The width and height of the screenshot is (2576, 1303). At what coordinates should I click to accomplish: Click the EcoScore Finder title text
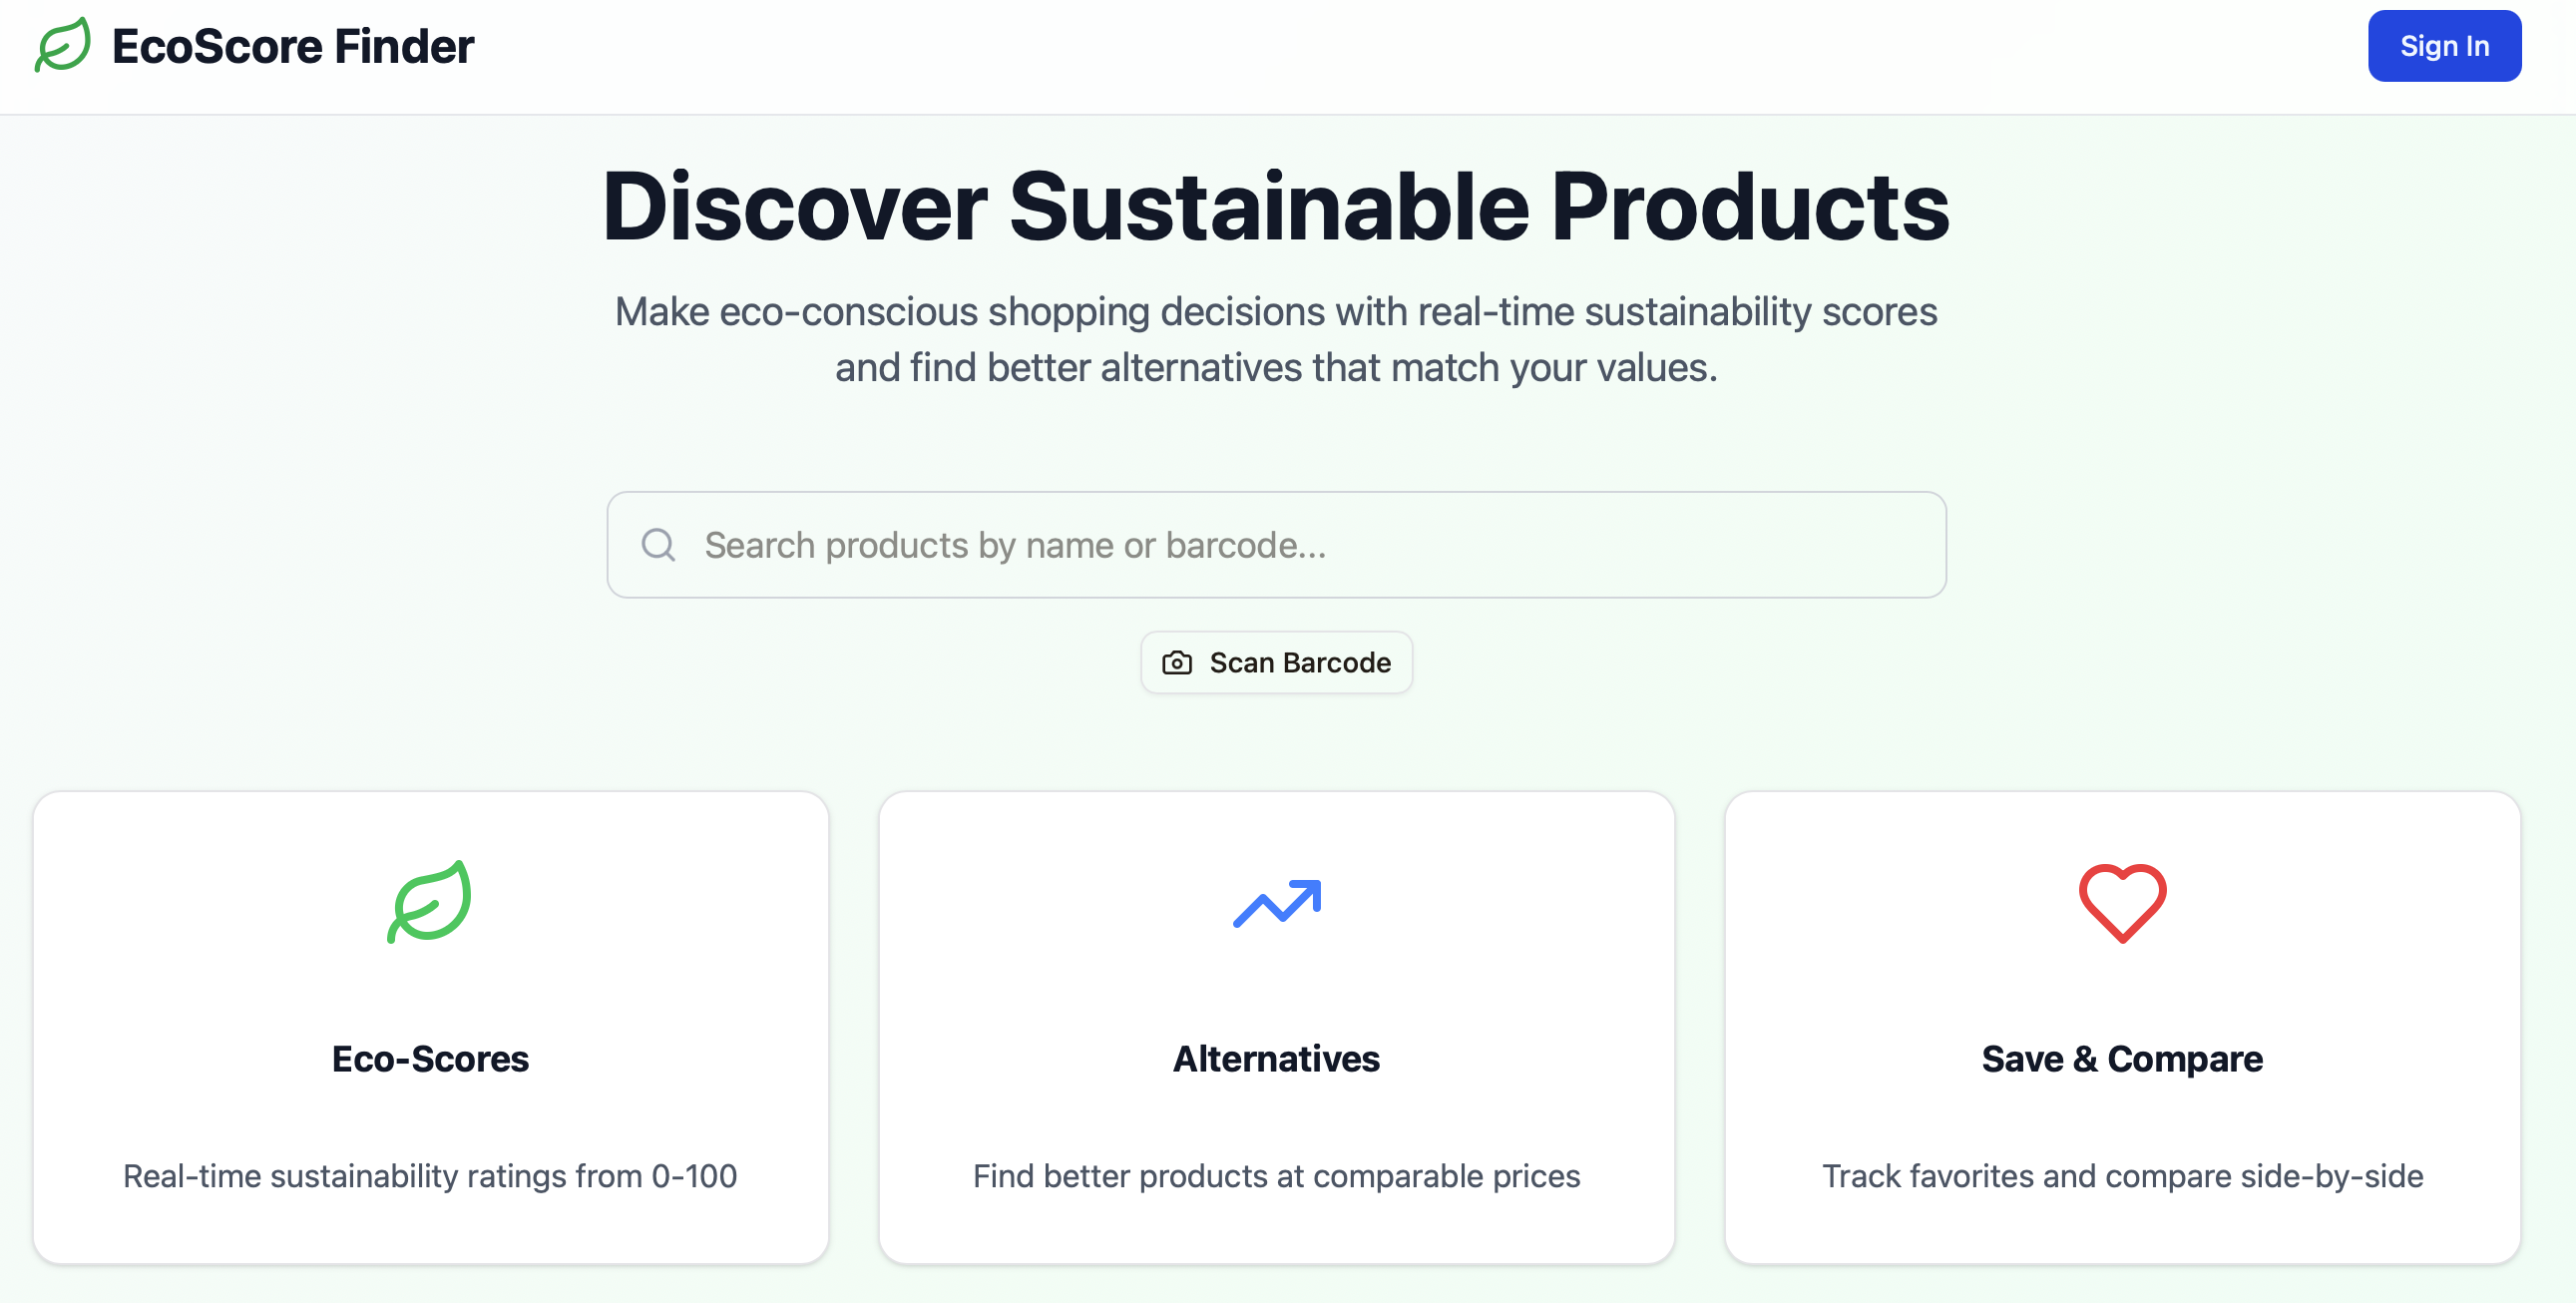(x=292, y=46)
